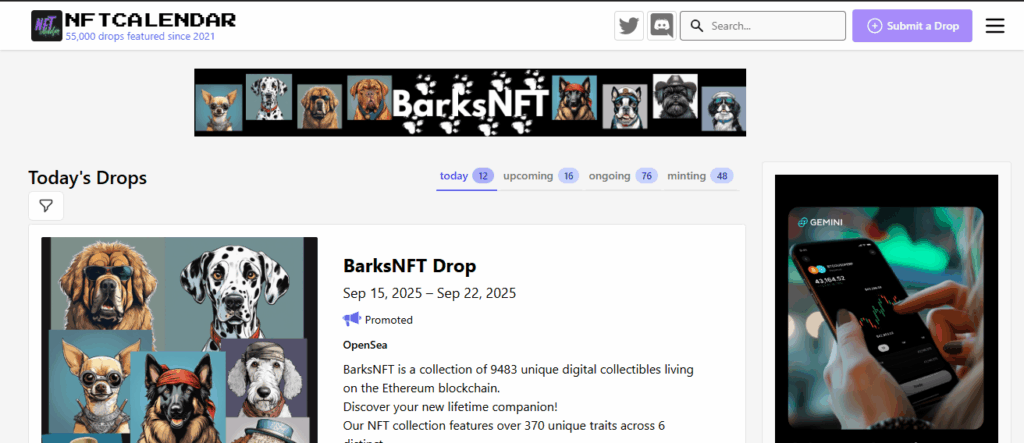The width and height of the screenshot is (1024, 443).
Task: Click the Submit a Drop button
Action: pyautogui.click(x=912, y=26)
